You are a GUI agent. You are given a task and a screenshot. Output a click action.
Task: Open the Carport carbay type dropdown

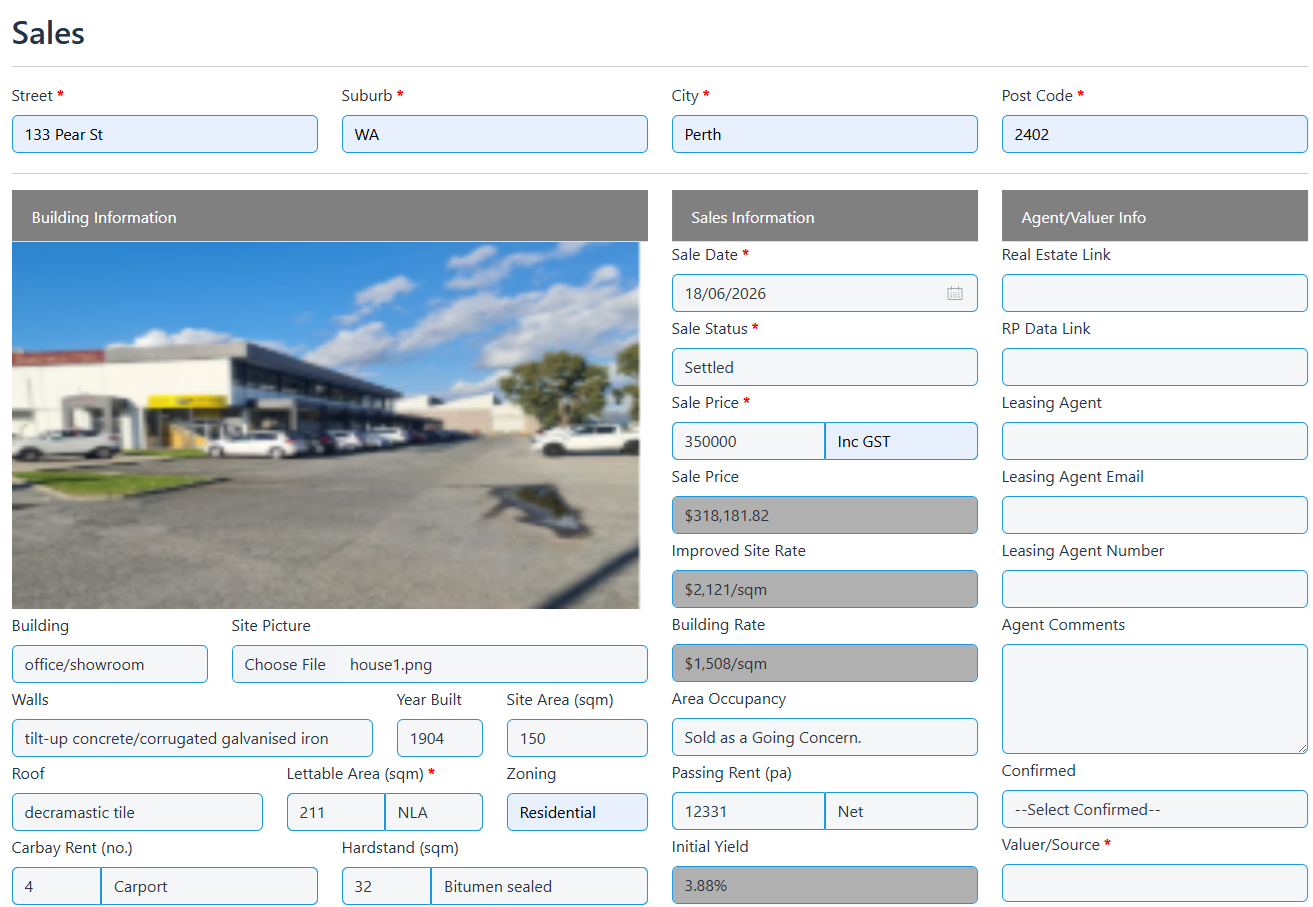pos(209,886)
